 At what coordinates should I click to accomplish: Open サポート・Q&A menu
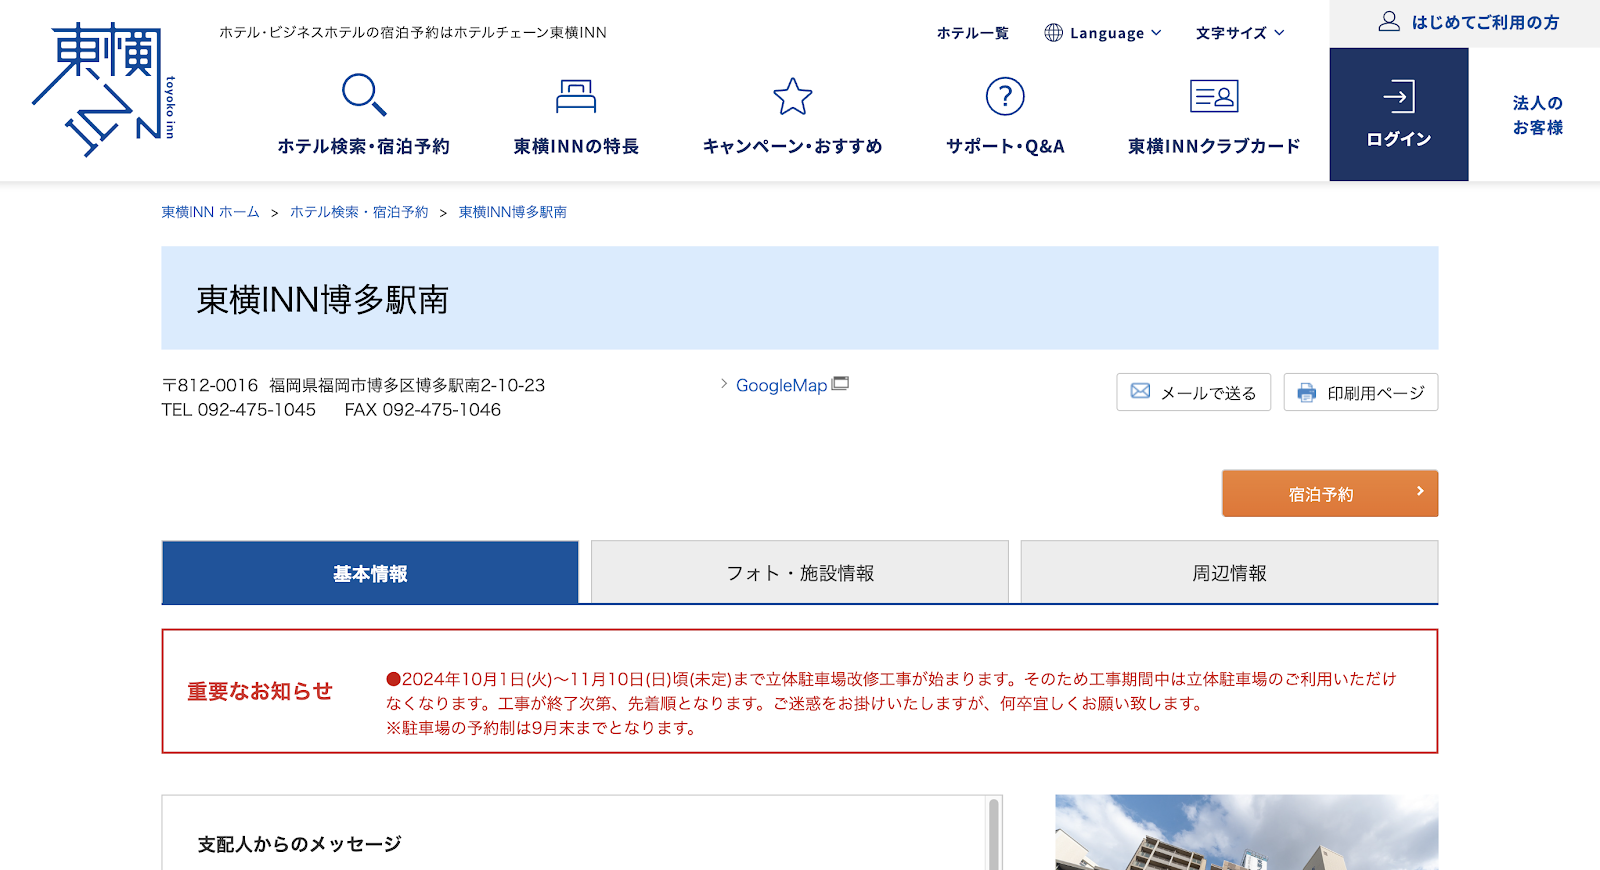point(1005,114)
